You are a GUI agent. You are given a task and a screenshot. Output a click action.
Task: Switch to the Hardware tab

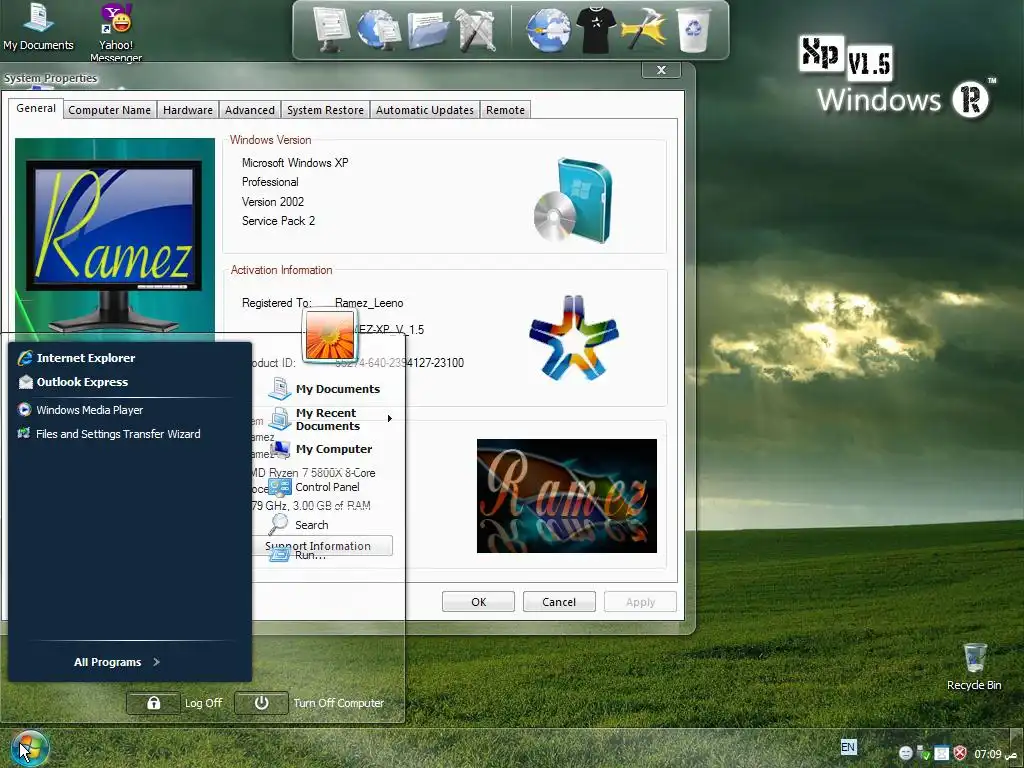187,110
